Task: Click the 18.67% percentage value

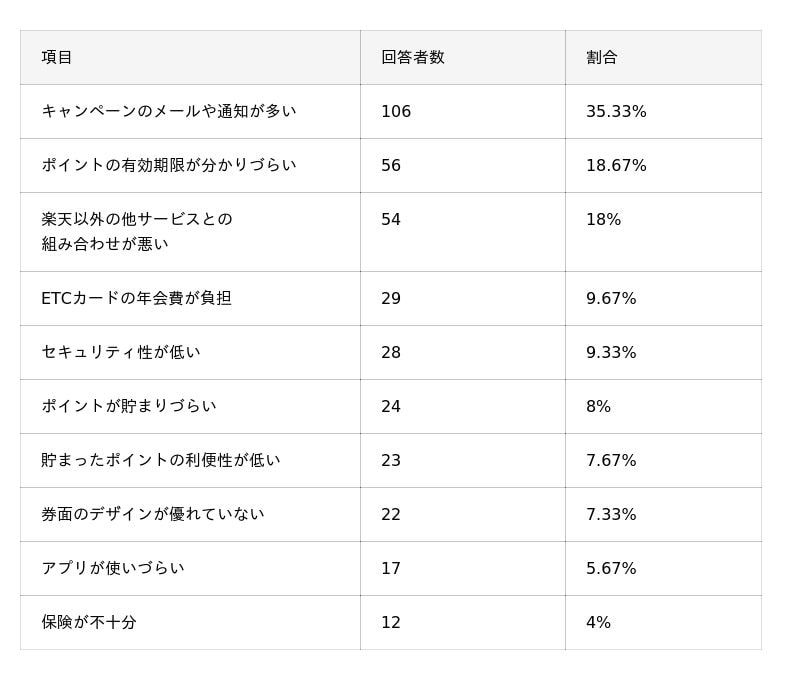Action: (x=616, y=166)
